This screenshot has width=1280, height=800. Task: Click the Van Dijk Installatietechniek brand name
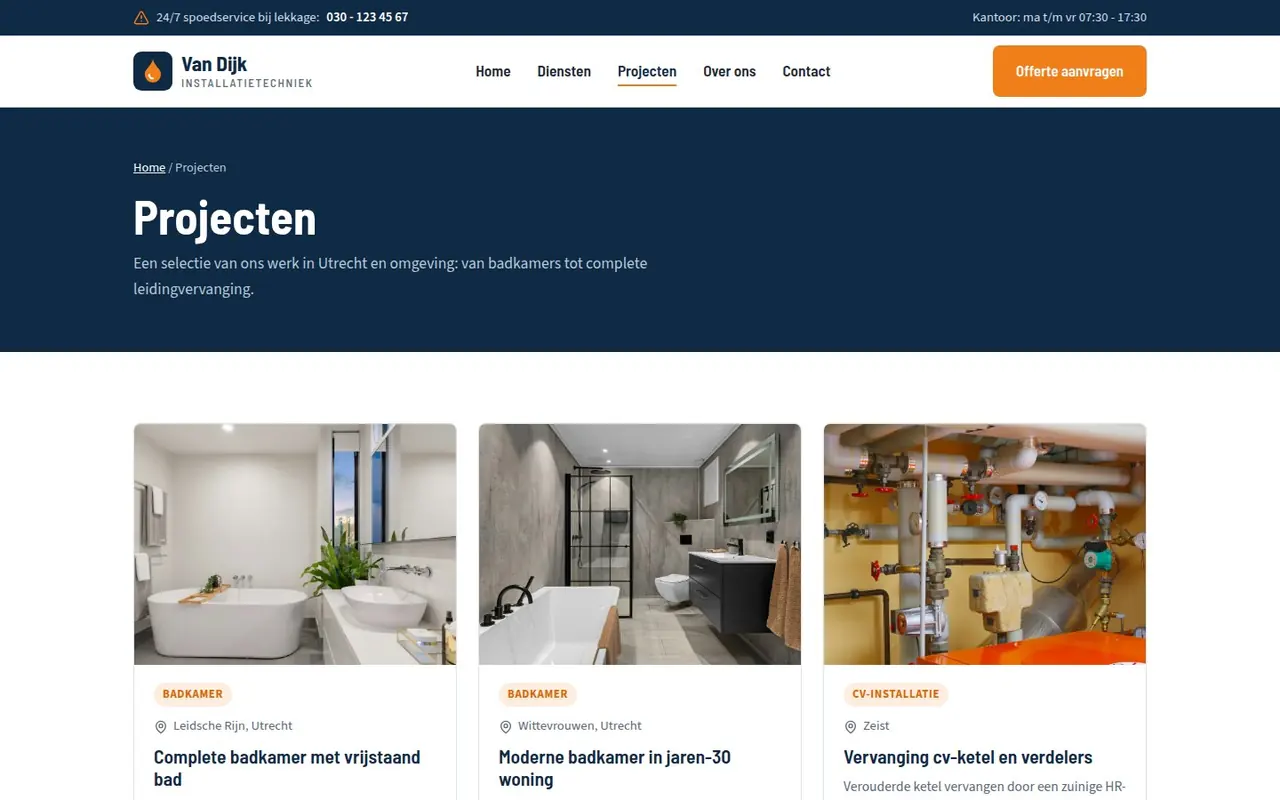tap(247, 72)
